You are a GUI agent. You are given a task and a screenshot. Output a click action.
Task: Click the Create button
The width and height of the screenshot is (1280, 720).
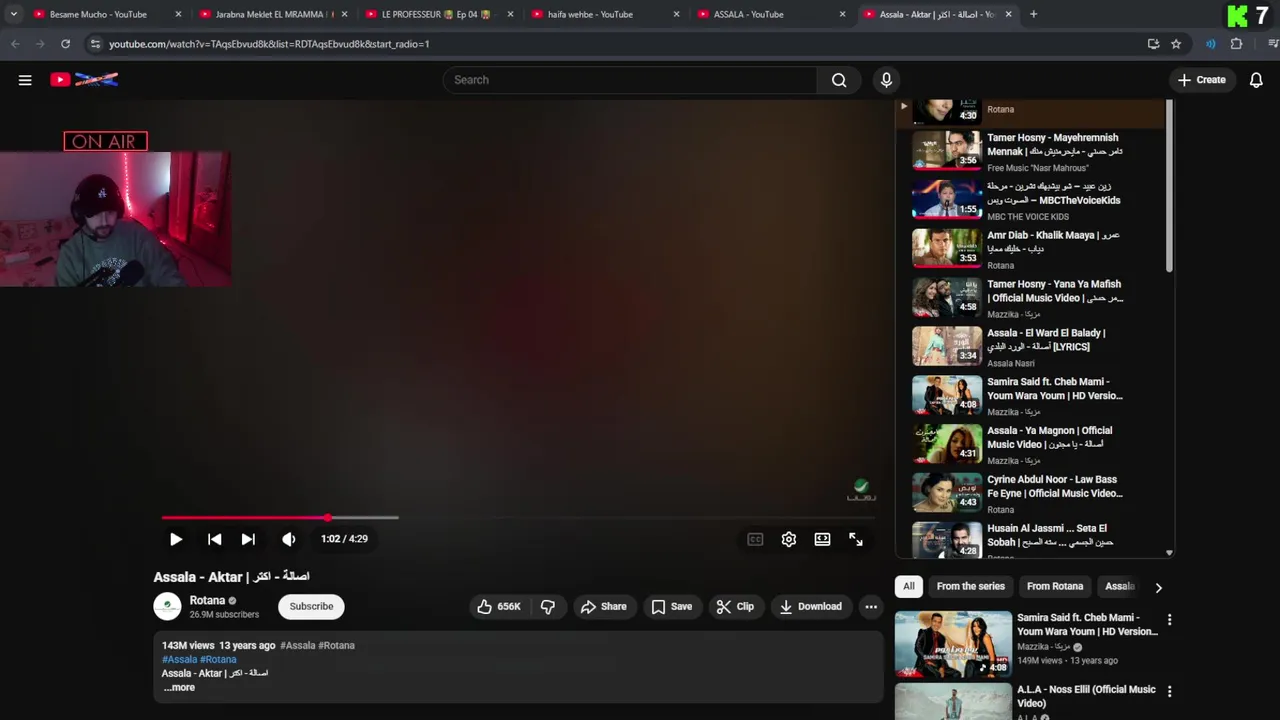(1201, 80)
